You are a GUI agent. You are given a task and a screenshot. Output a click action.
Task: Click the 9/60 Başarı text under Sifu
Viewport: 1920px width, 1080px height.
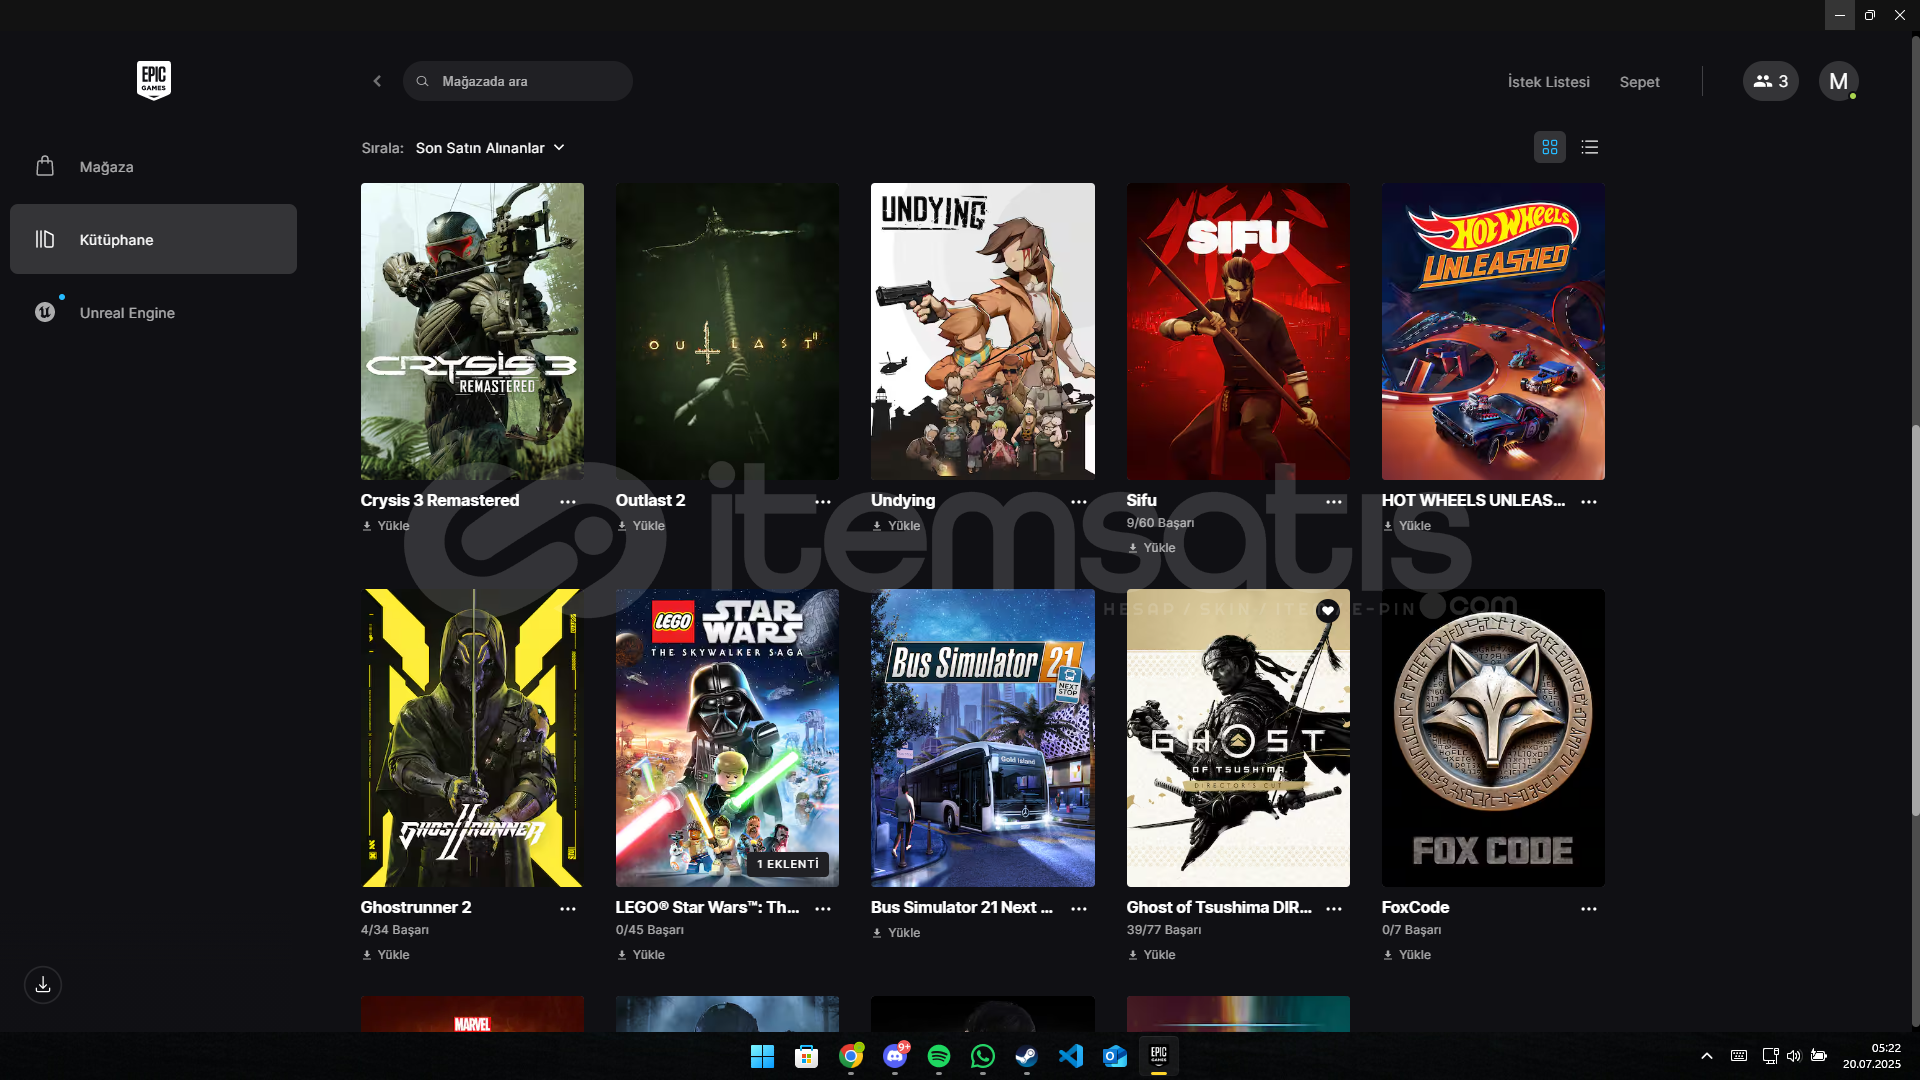(x=1160, y=523)
